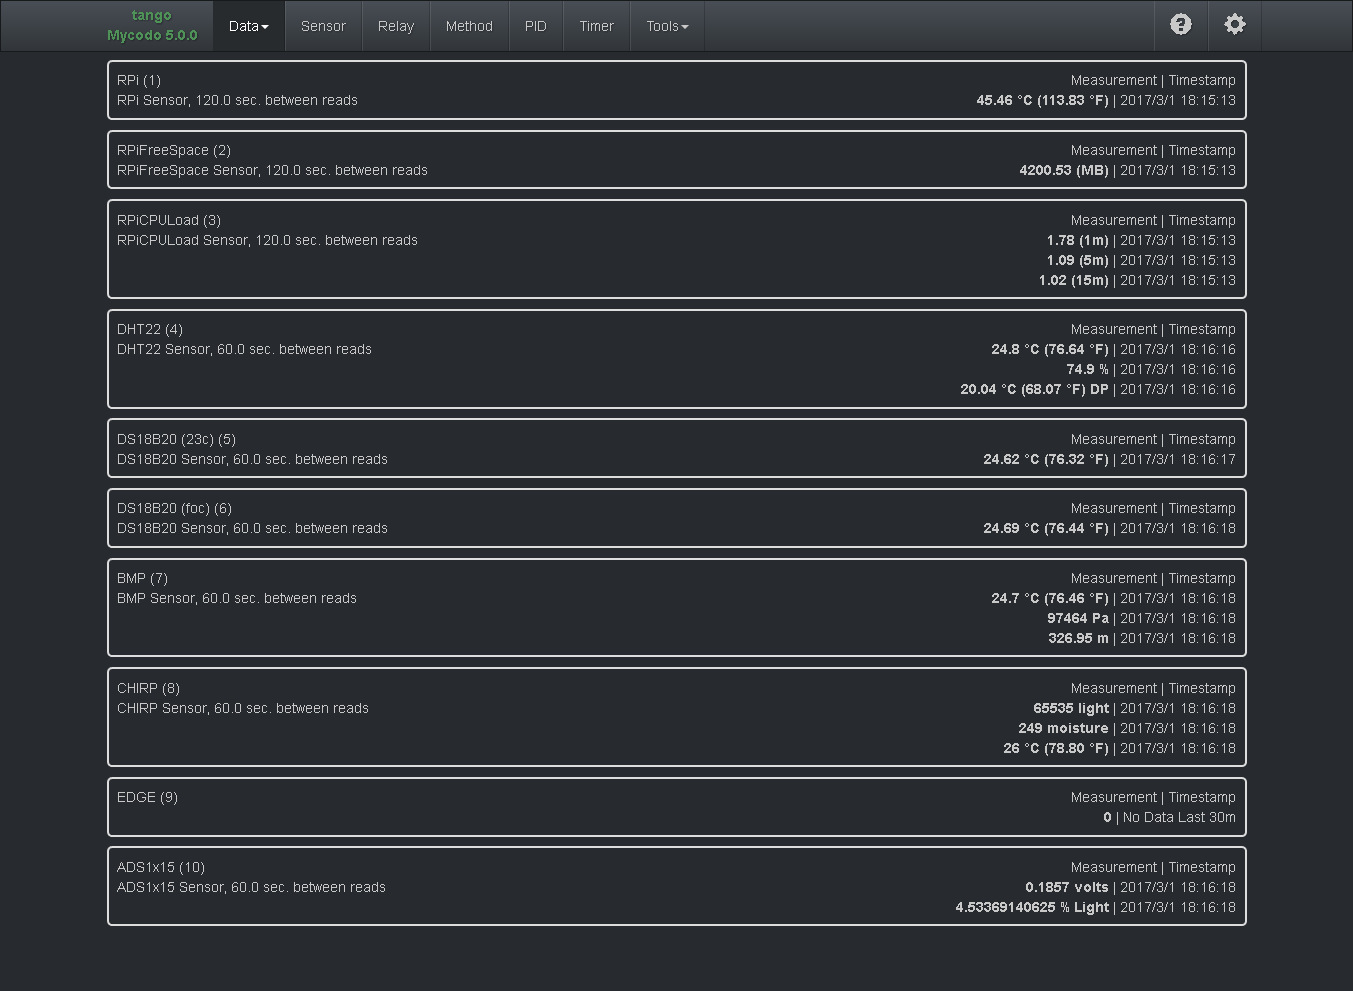Click the 4.53369140625 % Light reading
Viewport: 1353px width, 991px height.
pos(1032,907)
